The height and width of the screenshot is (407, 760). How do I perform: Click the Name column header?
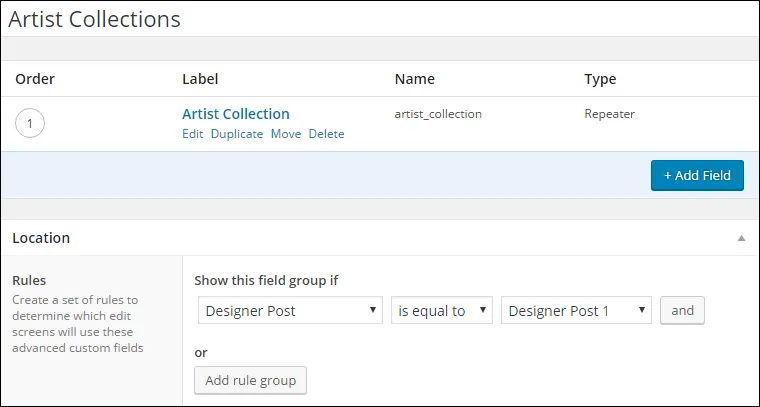(415, 79)
